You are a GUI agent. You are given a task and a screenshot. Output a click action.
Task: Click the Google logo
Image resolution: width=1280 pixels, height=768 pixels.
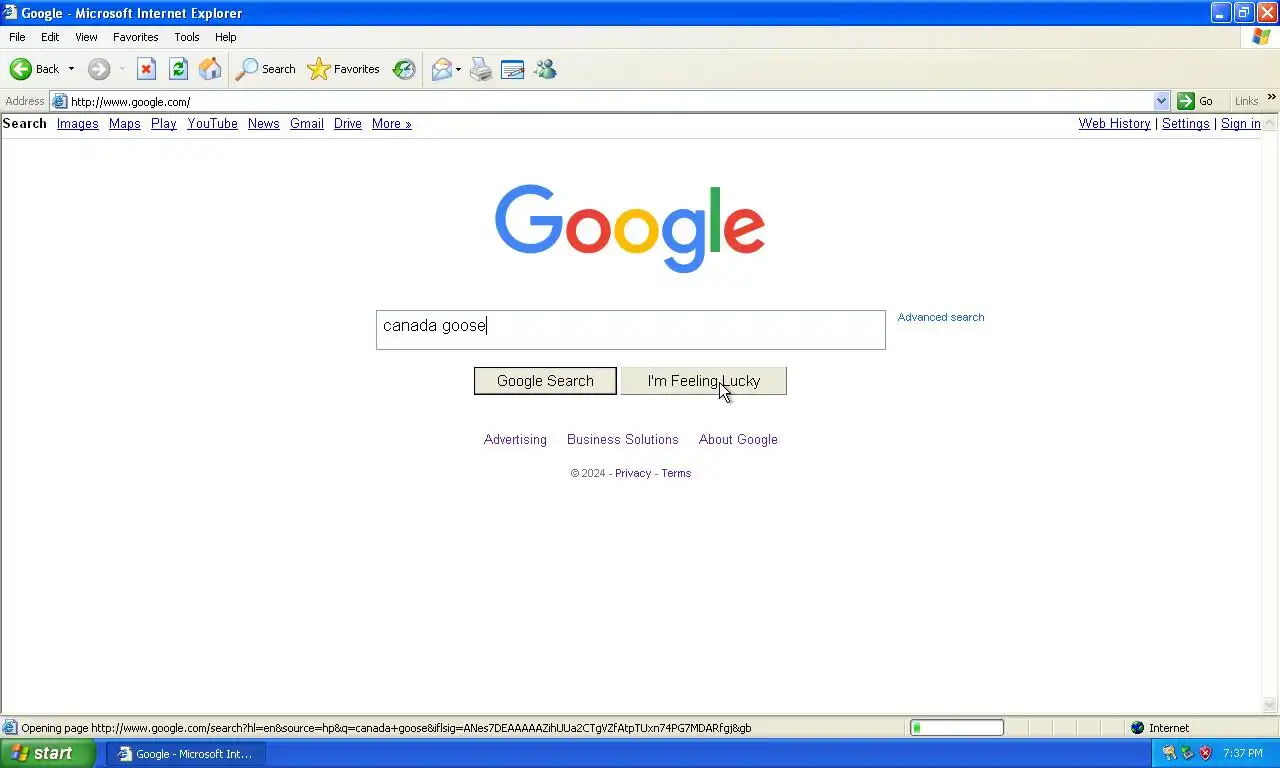(x=630, y=228)
